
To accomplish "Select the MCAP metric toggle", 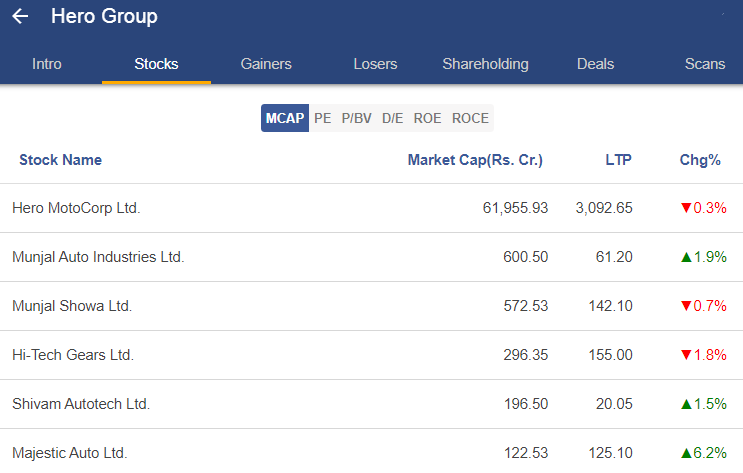I will pyautogui.click(x=285, y=118).
